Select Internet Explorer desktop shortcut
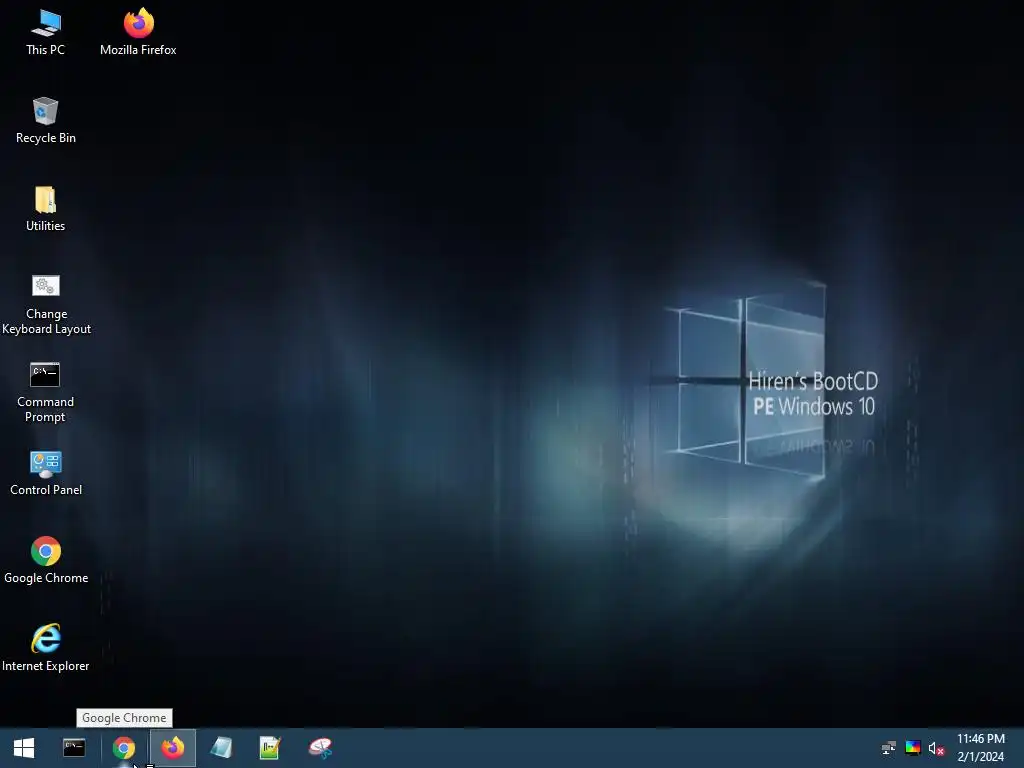Image resolution: width=1024 pixels, height=768 pixels. click(45, 648)
